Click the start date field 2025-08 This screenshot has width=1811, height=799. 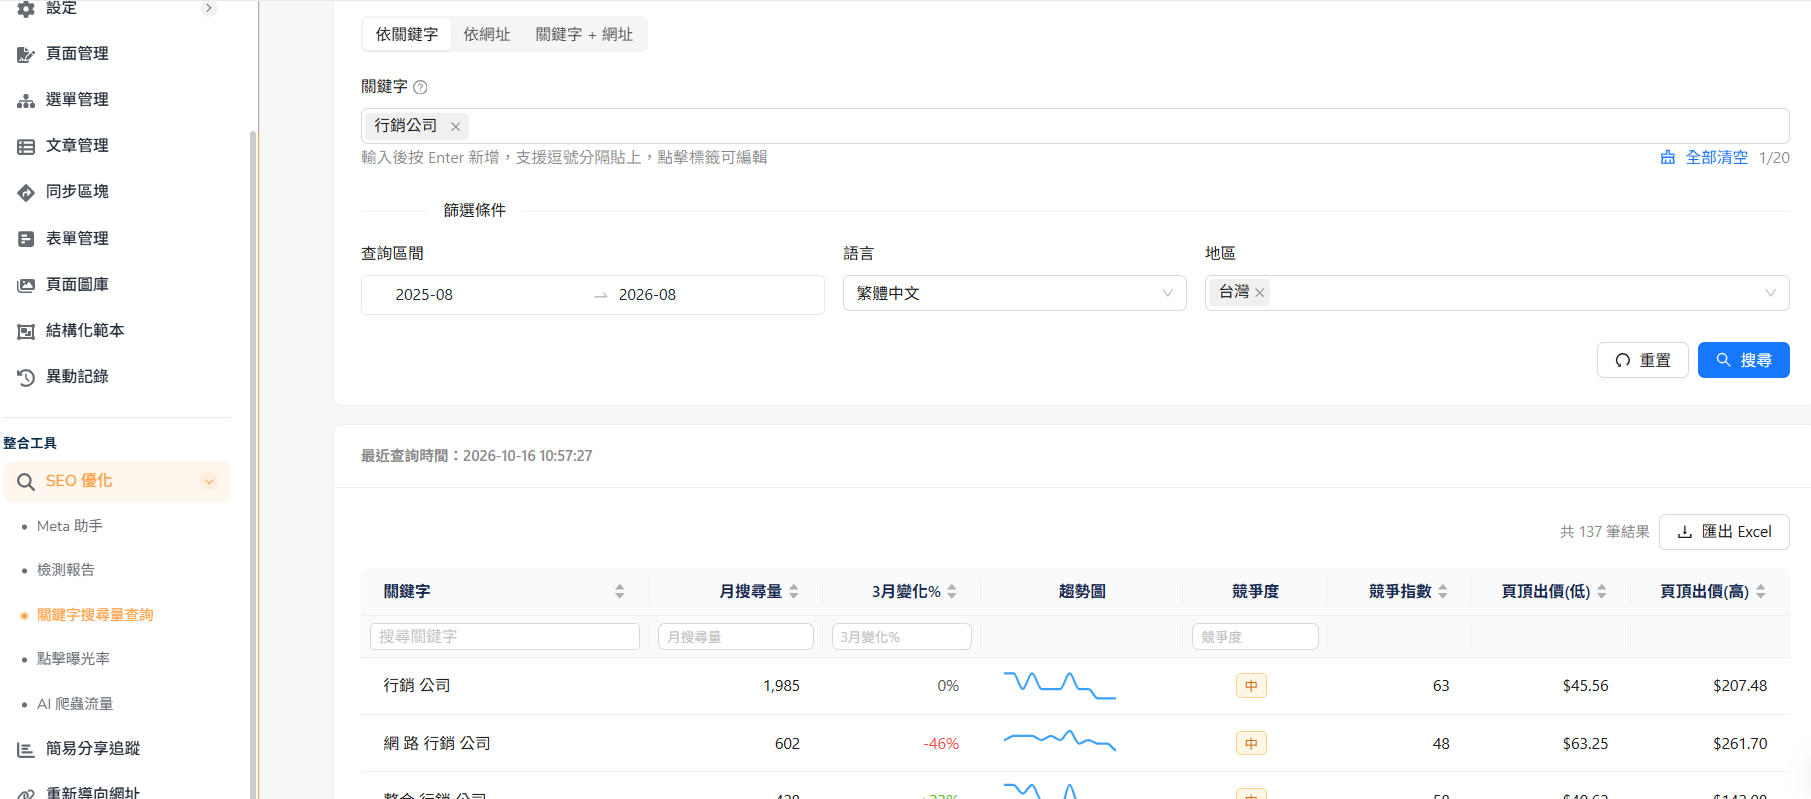424,295
